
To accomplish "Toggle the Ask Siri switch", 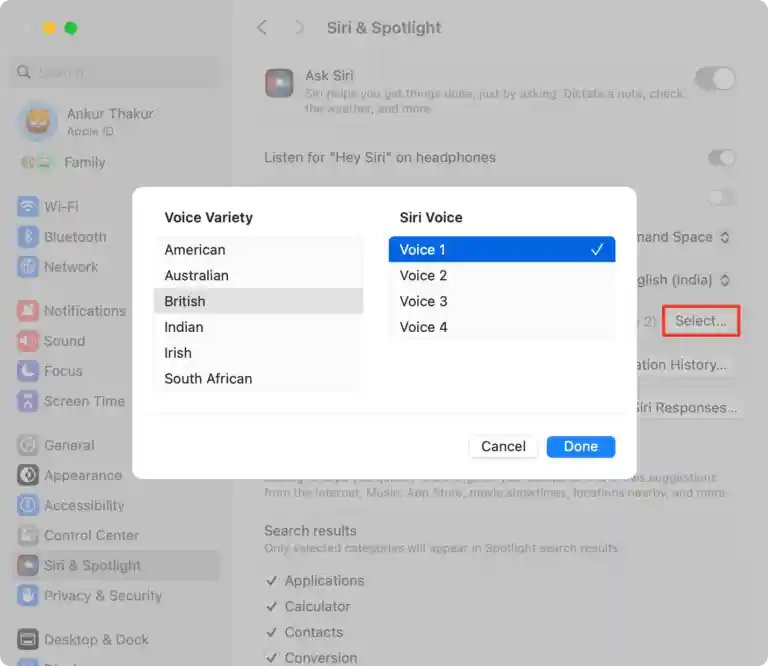I will pyautogui.click(x=716, y=79).
